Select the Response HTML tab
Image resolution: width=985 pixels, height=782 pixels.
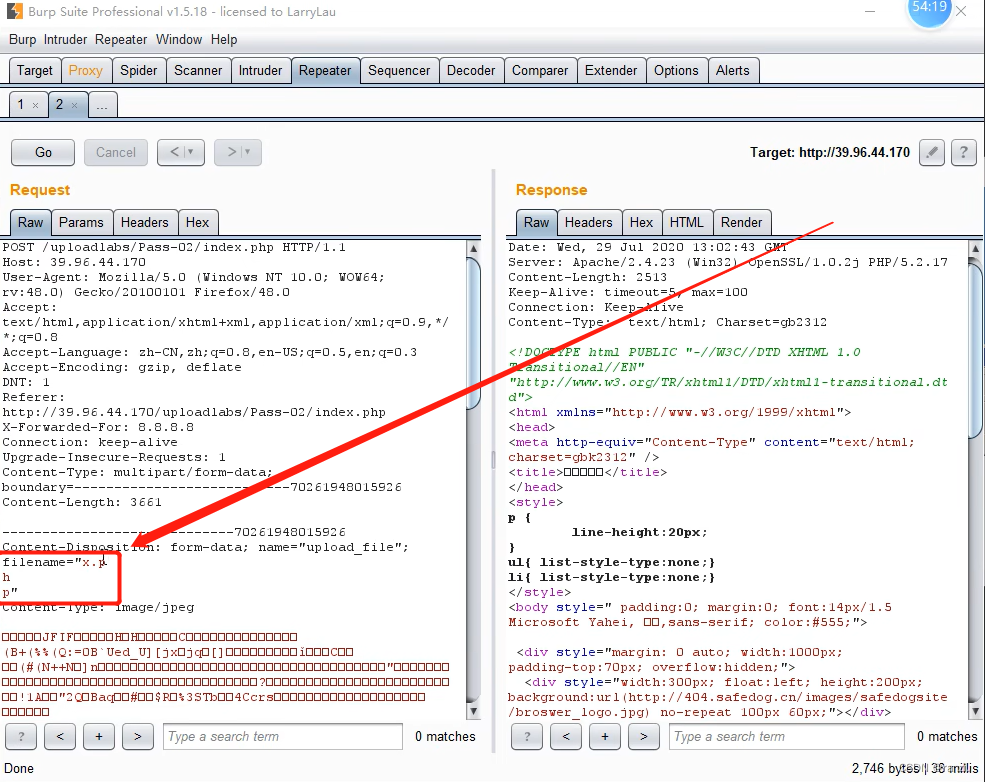687,222
